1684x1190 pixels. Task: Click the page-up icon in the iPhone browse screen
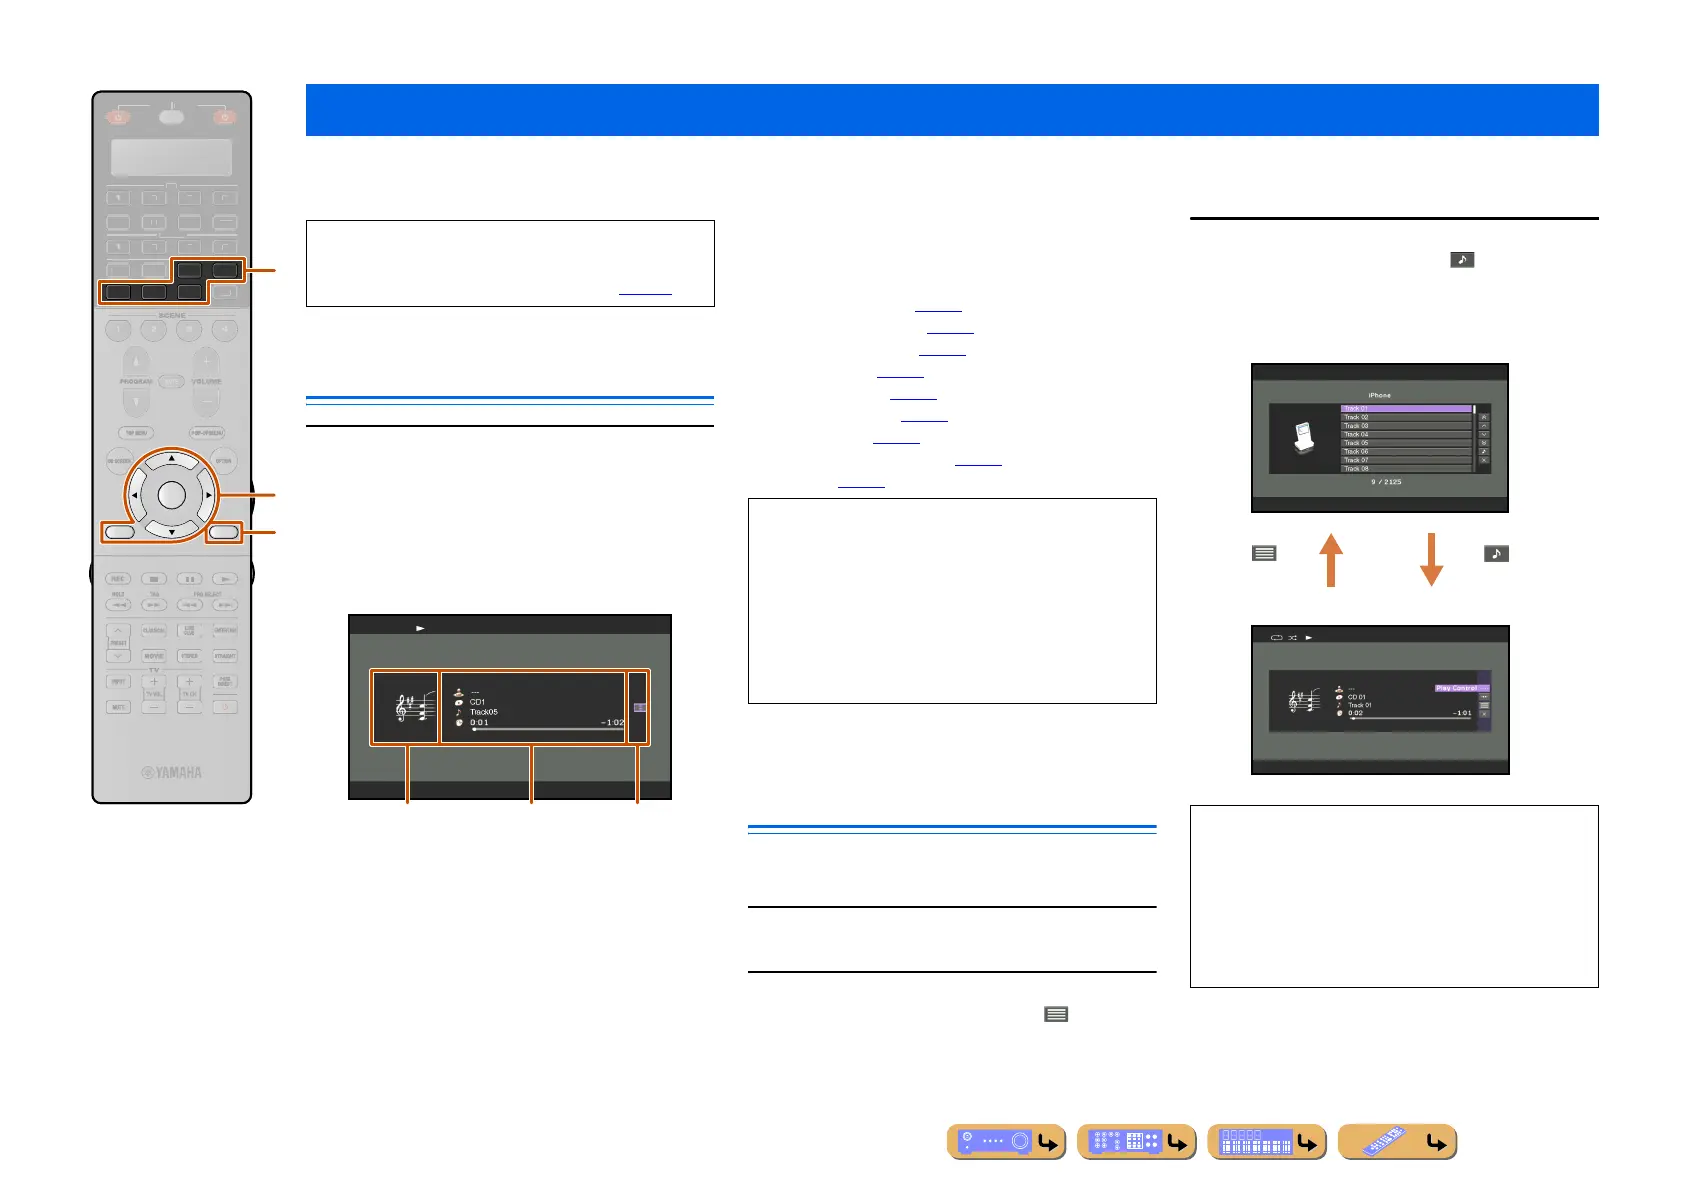coord(1484,417)
